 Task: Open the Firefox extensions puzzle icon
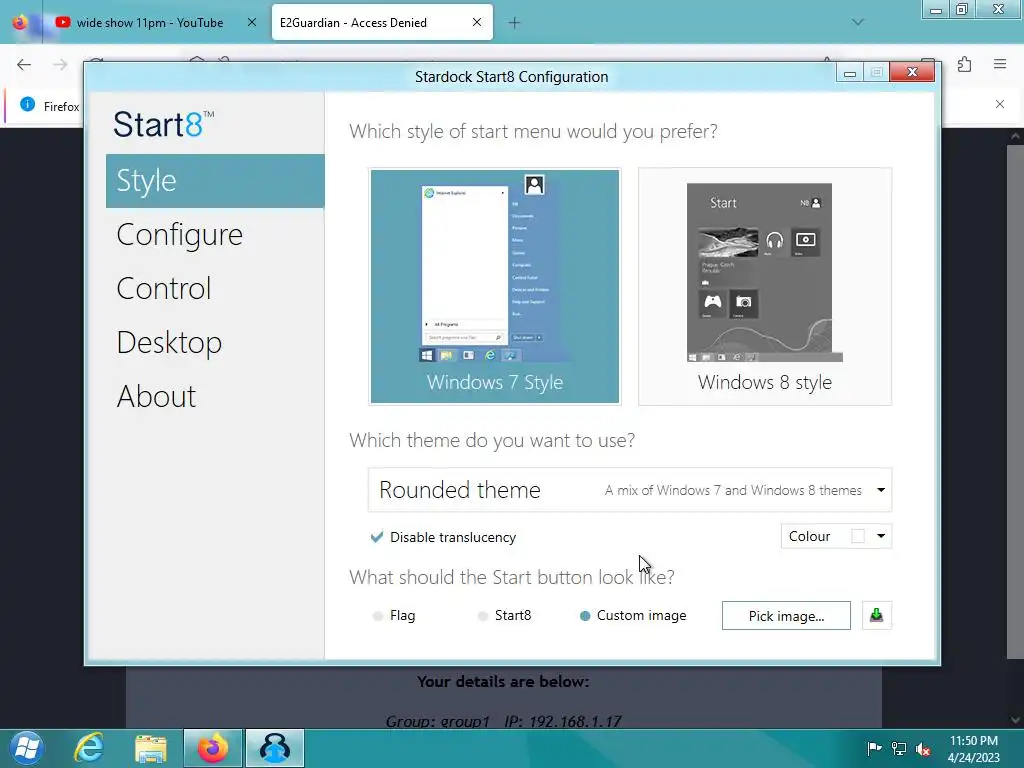(965, 64)
